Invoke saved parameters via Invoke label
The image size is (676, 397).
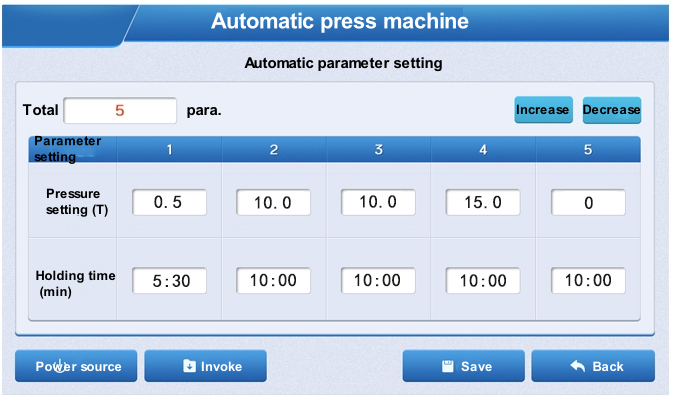(221, 366)
